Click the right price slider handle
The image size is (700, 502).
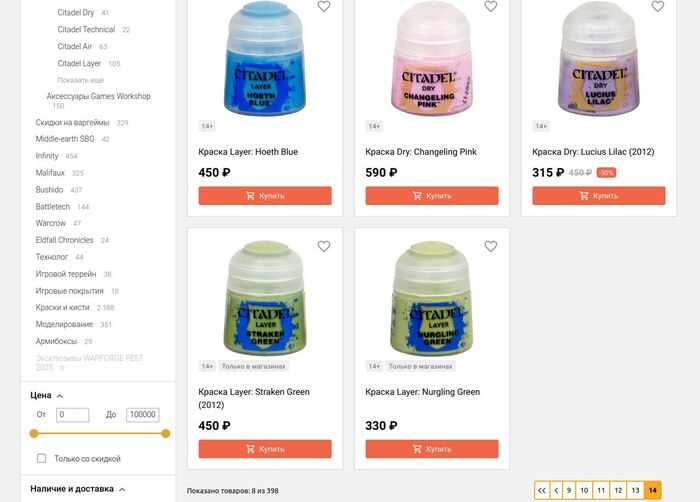(x=166, y=433)
